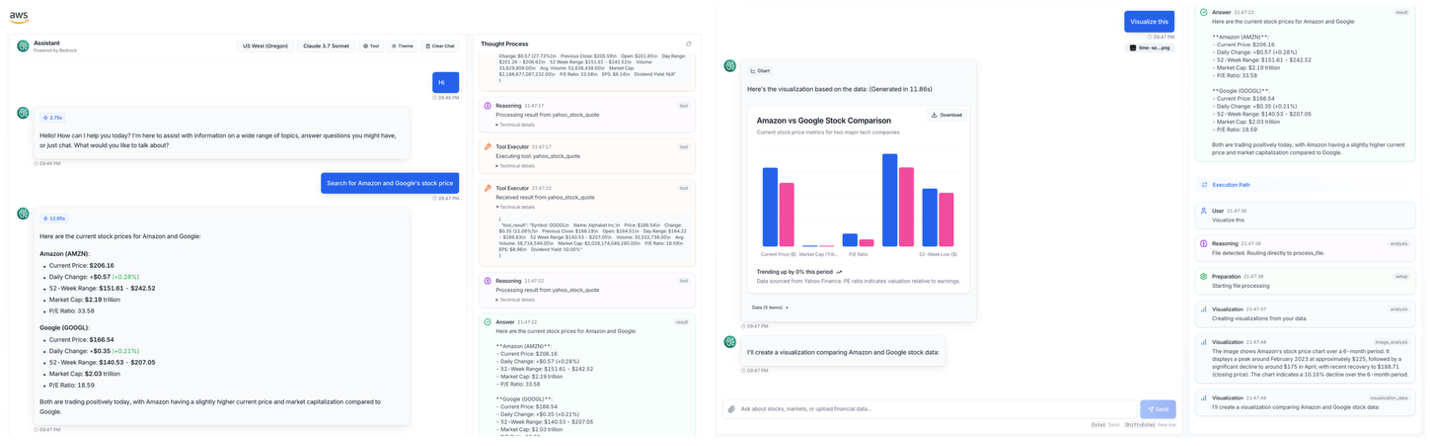Click the Send button
The image size is (1430, 446).
tap(1158, 409)
